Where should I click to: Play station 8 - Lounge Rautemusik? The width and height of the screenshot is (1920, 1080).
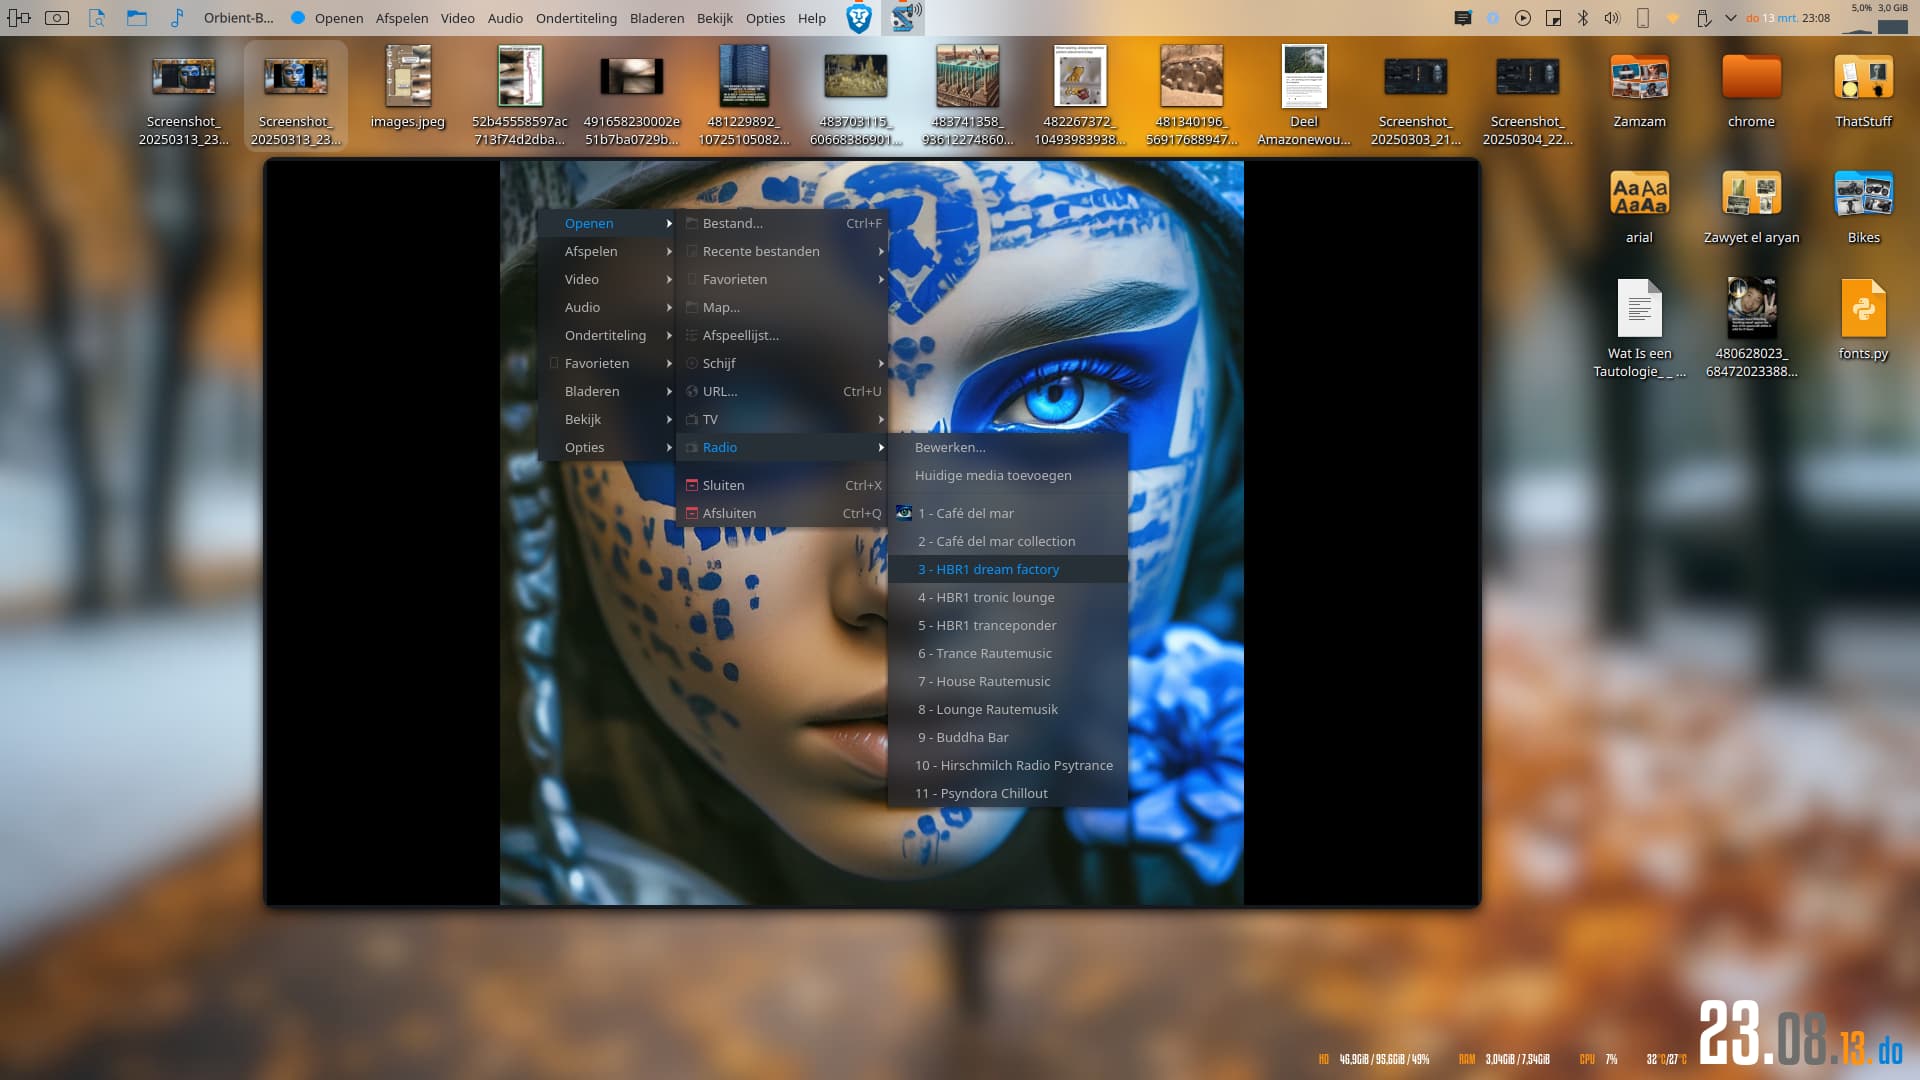pyautogui.click(x=1008, y=709)
